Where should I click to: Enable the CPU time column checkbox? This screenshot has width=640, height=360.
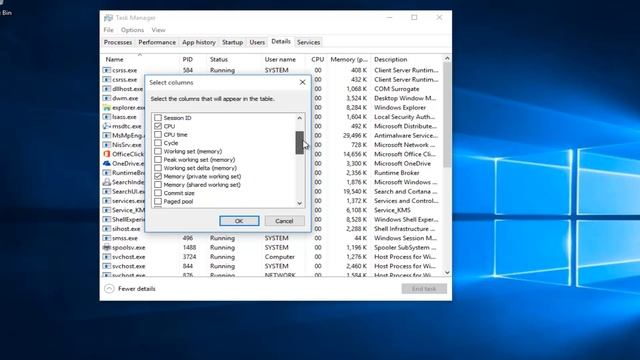pos(158,135)
